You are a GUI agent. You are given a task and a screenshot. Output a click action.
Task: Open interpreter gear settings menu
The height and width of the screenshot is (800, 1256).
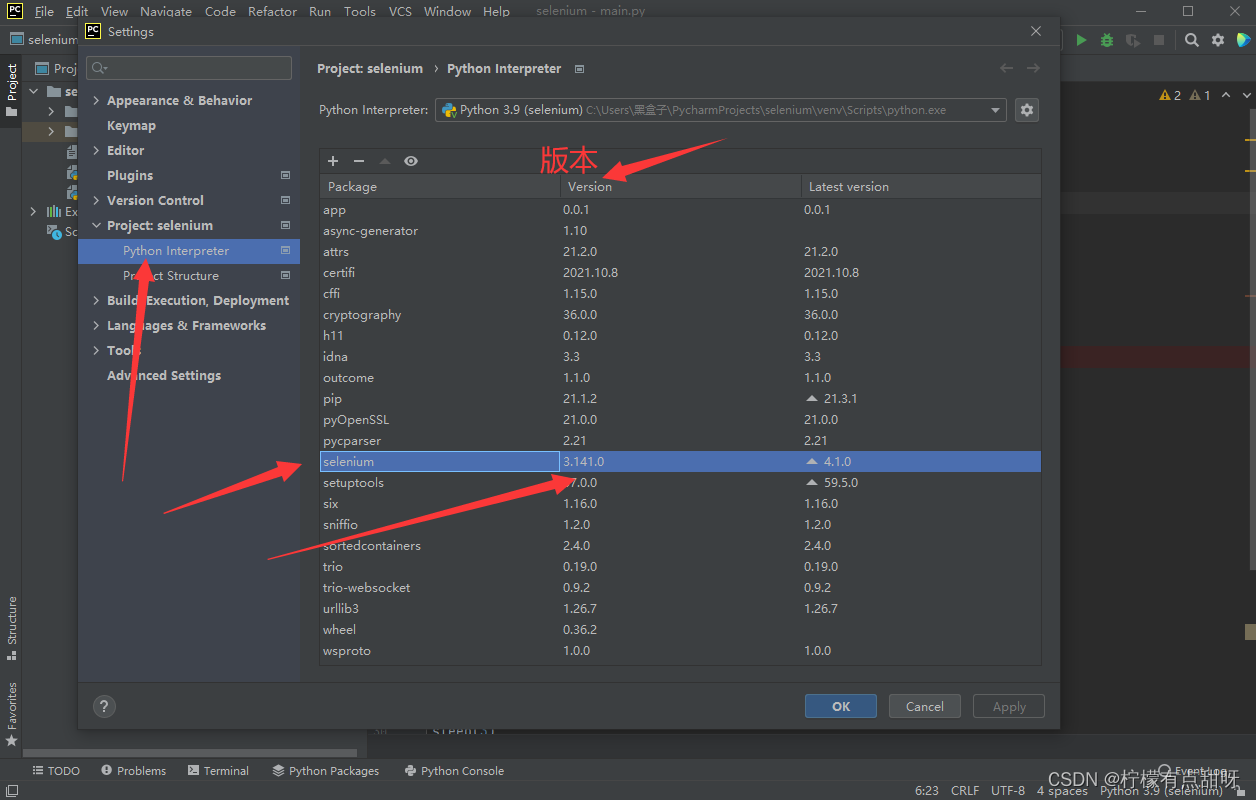(1026, 110)
